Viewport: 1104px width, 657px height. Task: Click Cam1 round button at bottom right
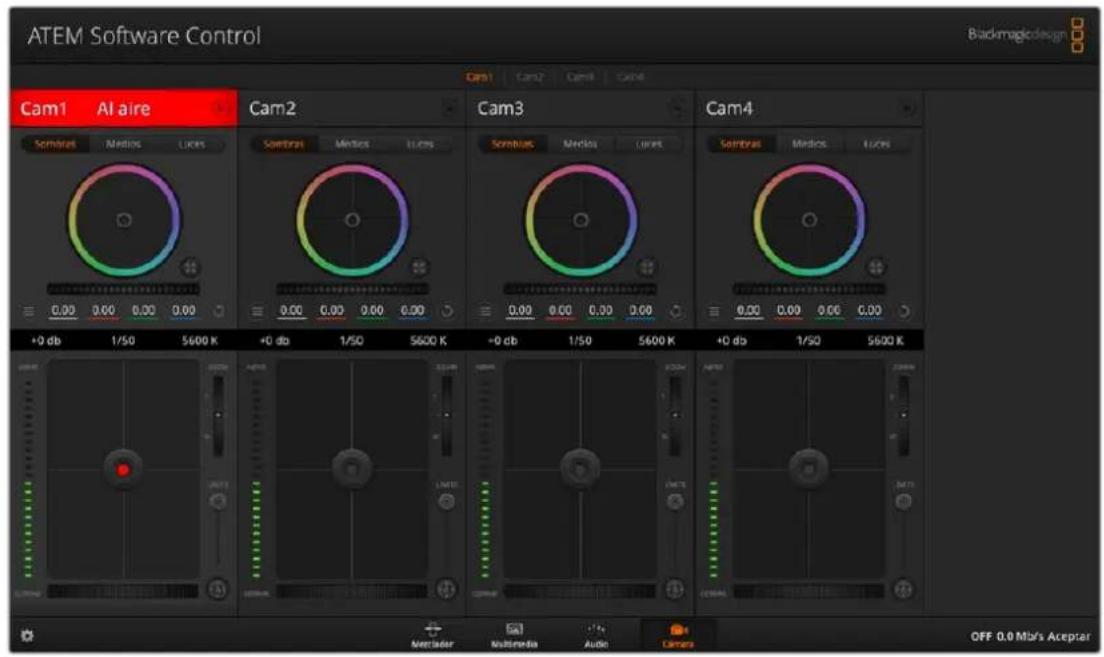(x=218, y=589)
